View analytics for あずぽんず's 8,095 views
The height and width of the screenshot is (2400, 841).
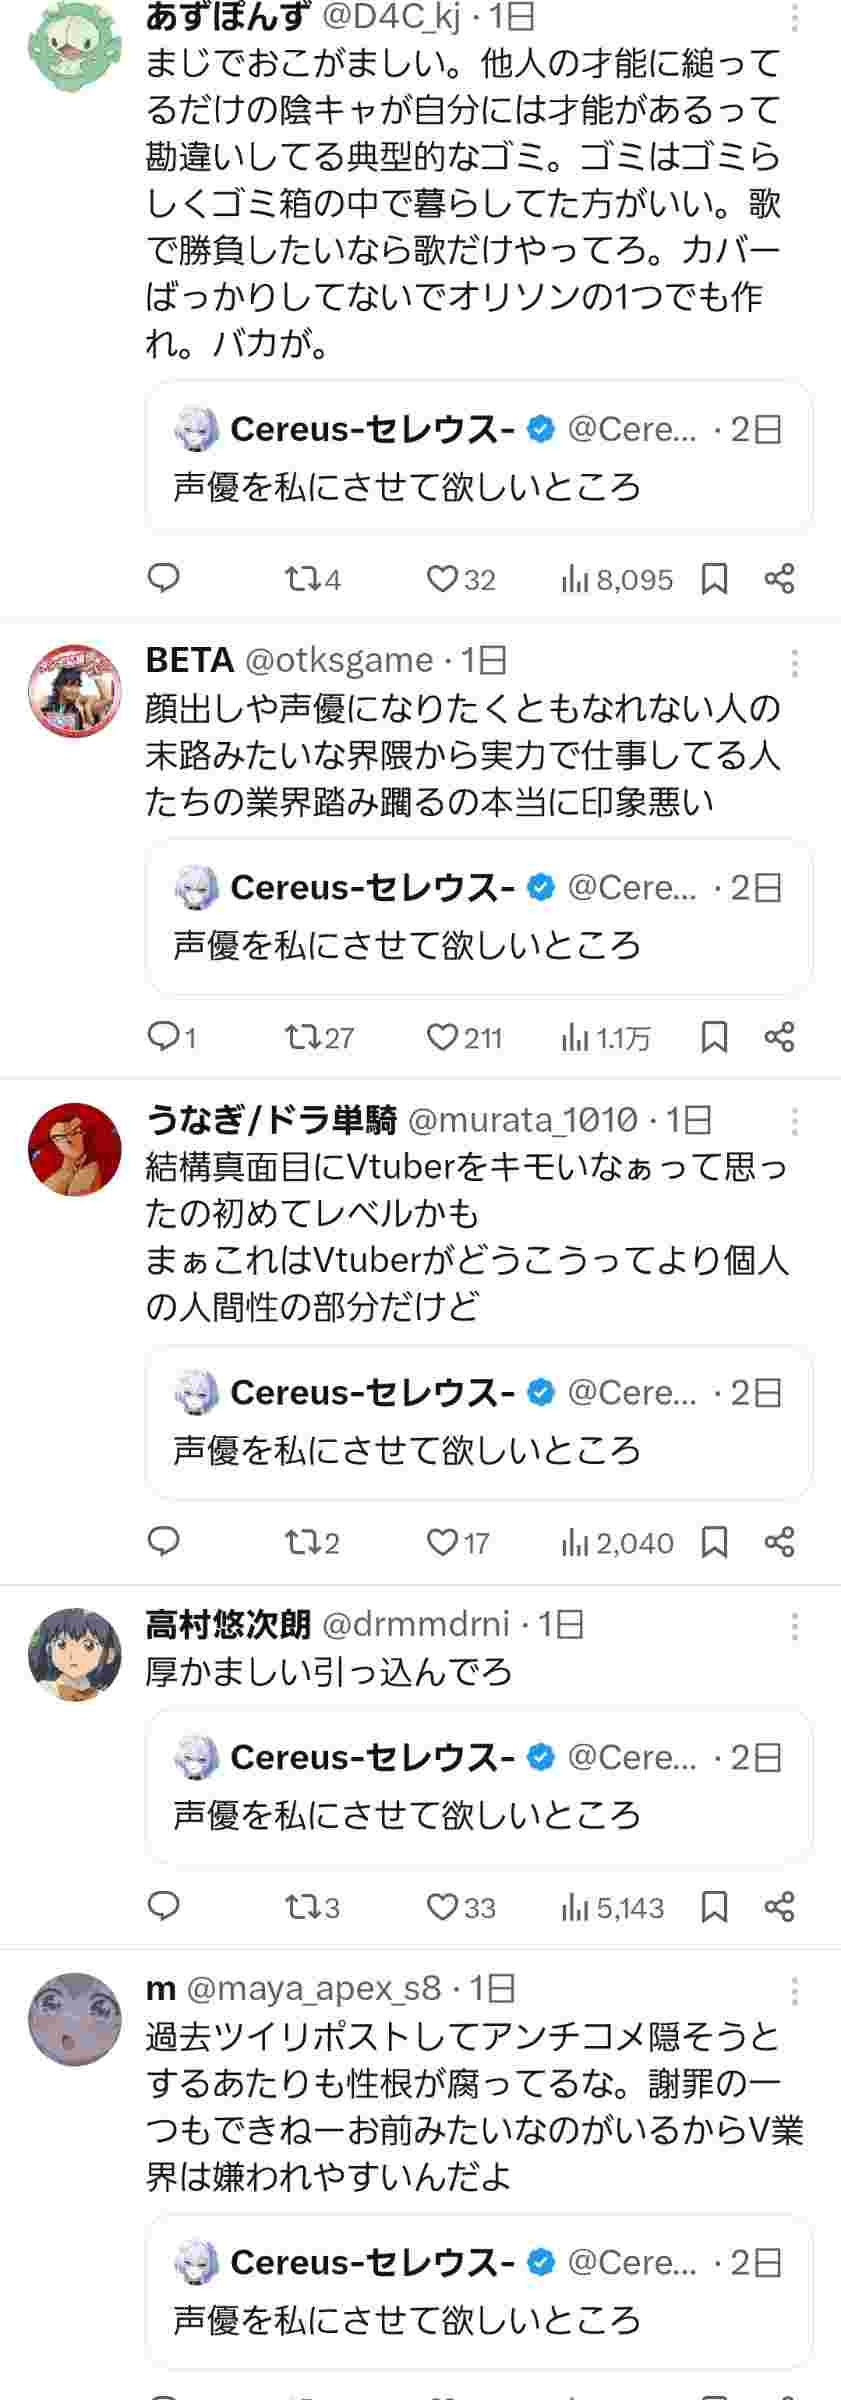(618, 579)
